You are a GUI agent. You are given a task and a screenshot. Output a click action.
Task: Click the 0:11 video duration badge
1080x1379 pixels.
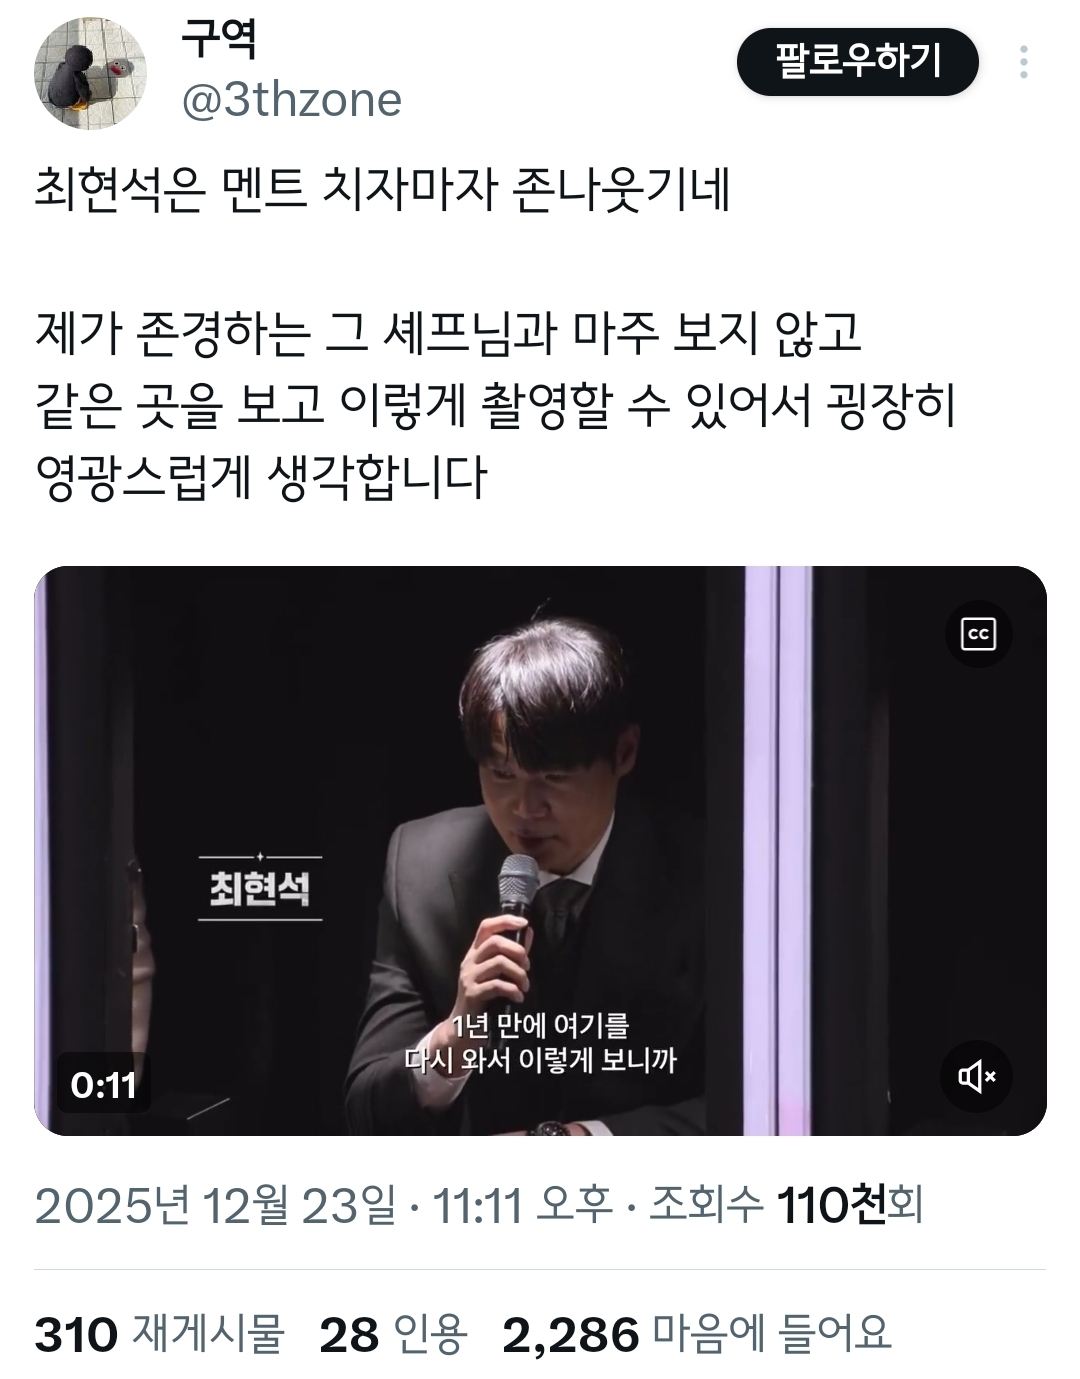click(103, 1085)
